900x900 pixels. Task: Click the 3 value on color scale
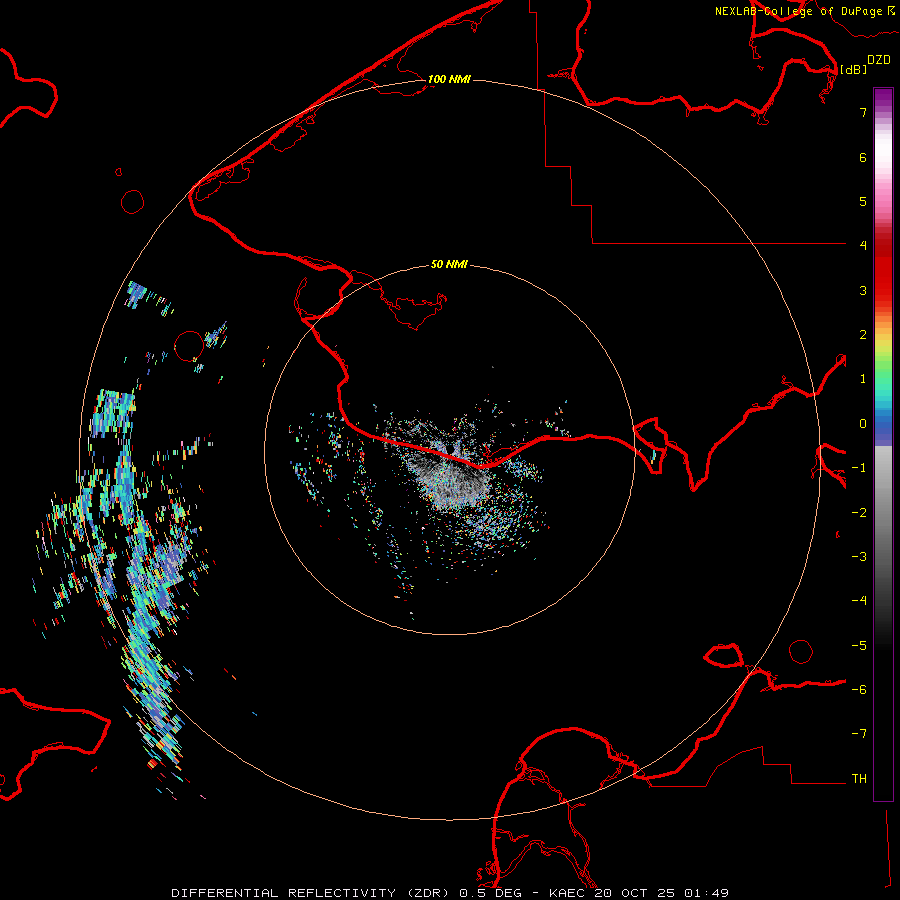[863, 290]
